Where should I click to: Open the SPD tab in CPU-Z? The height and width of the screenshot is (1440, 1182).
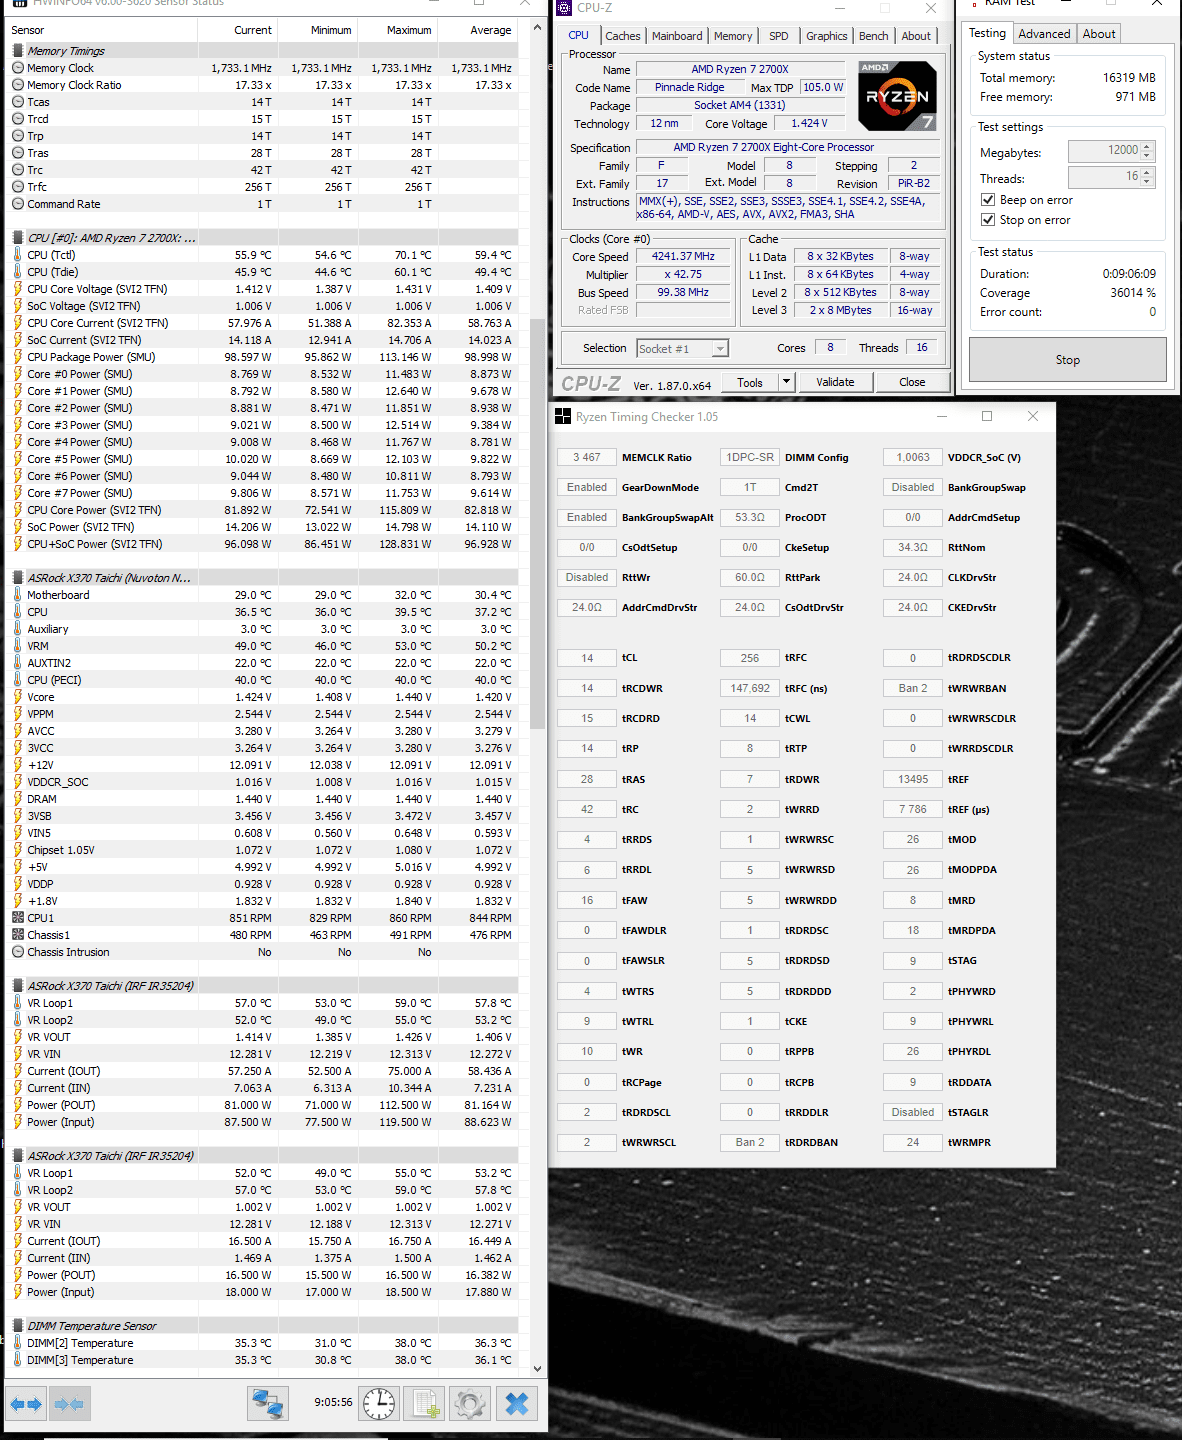[x=779, y=36]
